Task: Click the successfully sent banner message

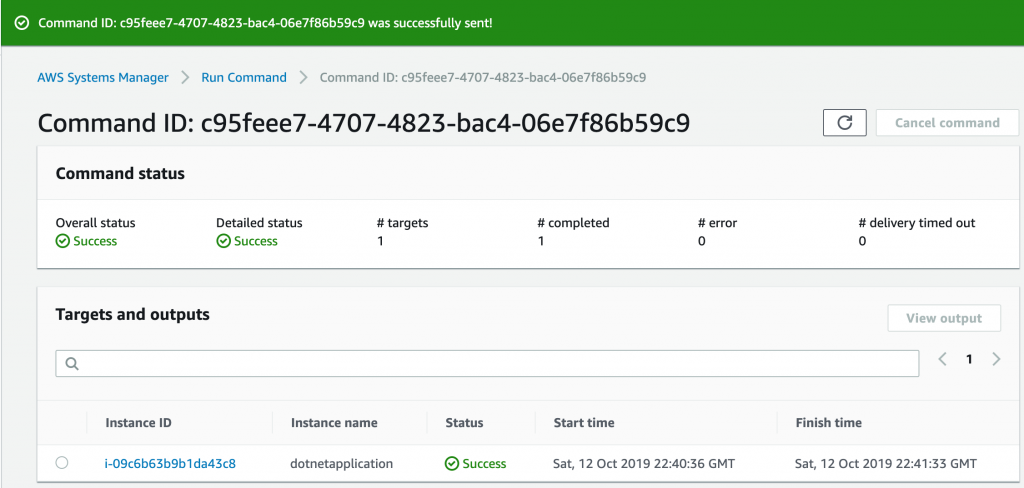Action: 265,24
